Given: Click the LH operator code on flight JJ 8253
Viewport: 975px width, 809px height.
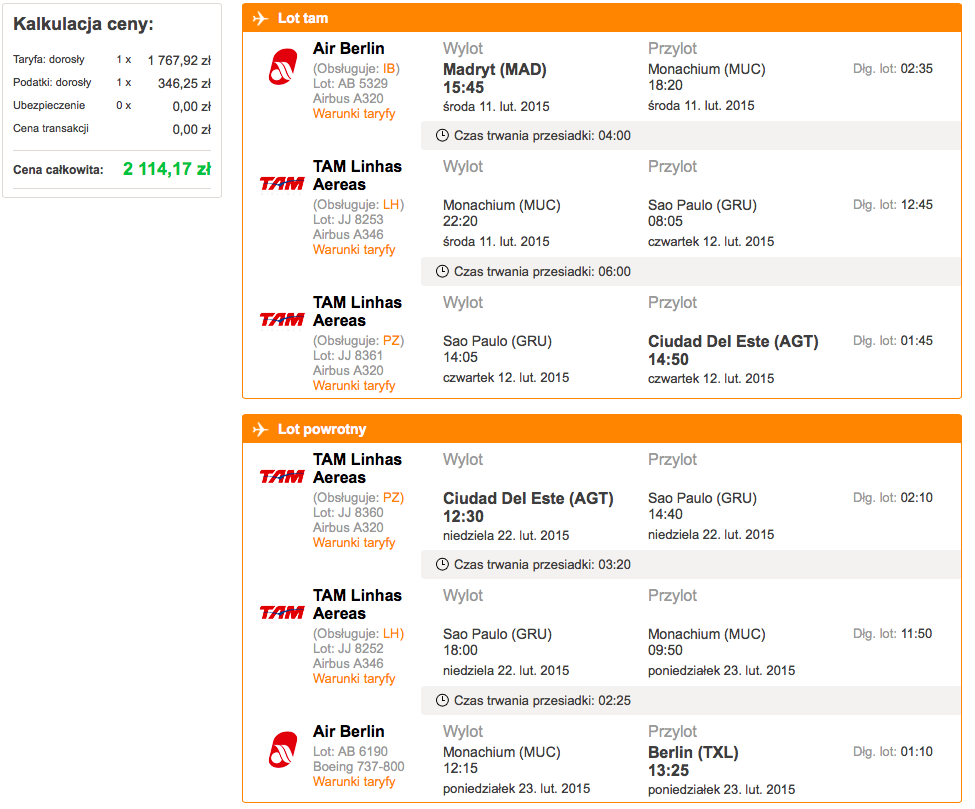Looking at the screenshot, I should pyautogui.click(x=391, y=205).
